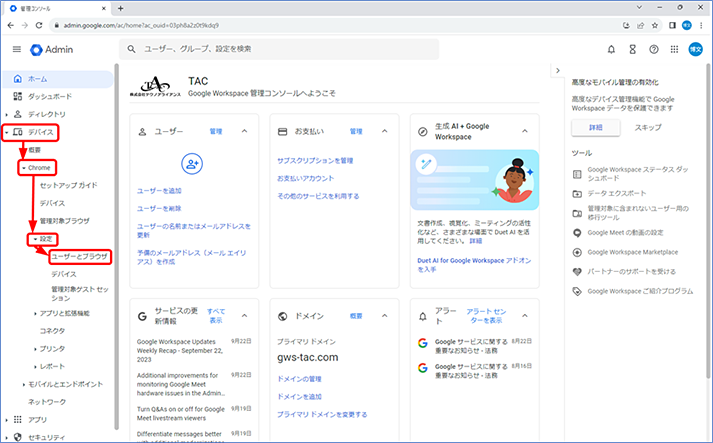Open a new browser tab
The image size is (713, 443).
[x=121, y=8]
